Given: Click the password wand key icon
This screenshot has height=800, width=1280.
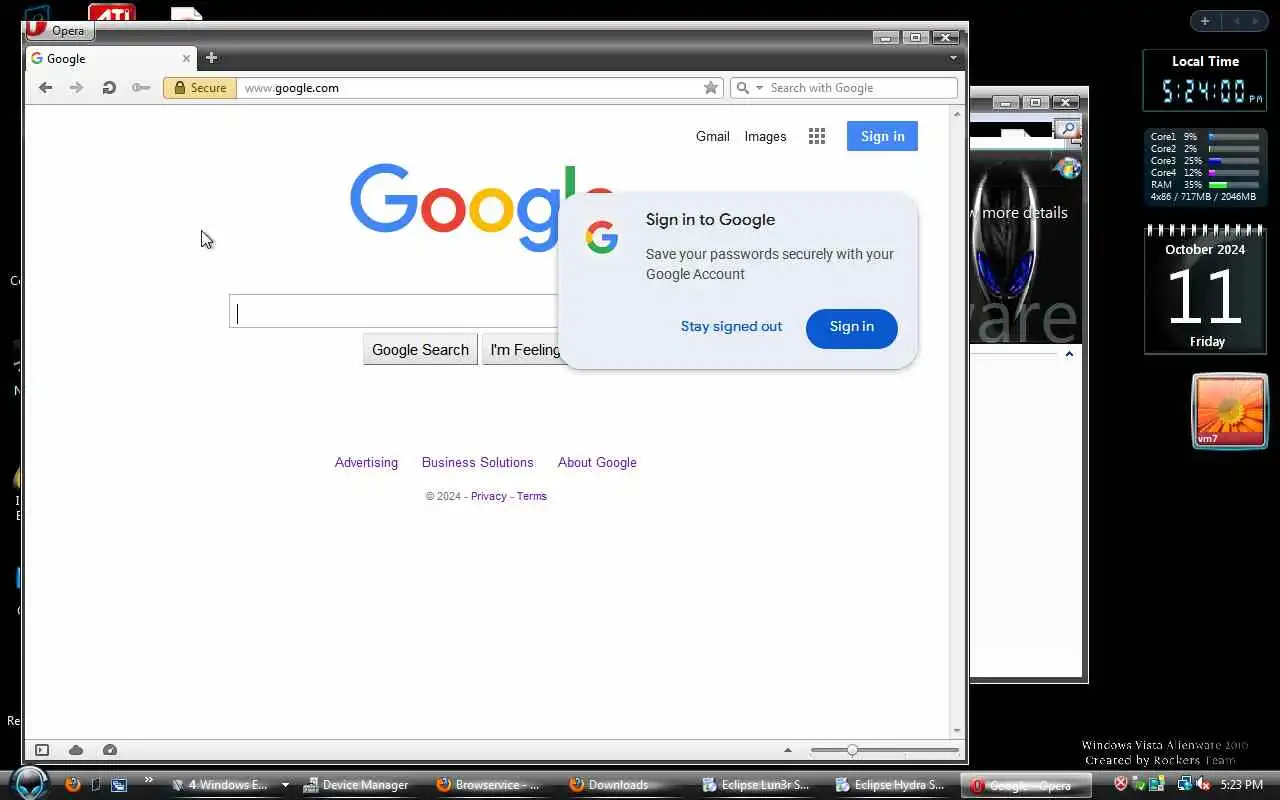Looking at the screenshot, I should pos(141,88).
